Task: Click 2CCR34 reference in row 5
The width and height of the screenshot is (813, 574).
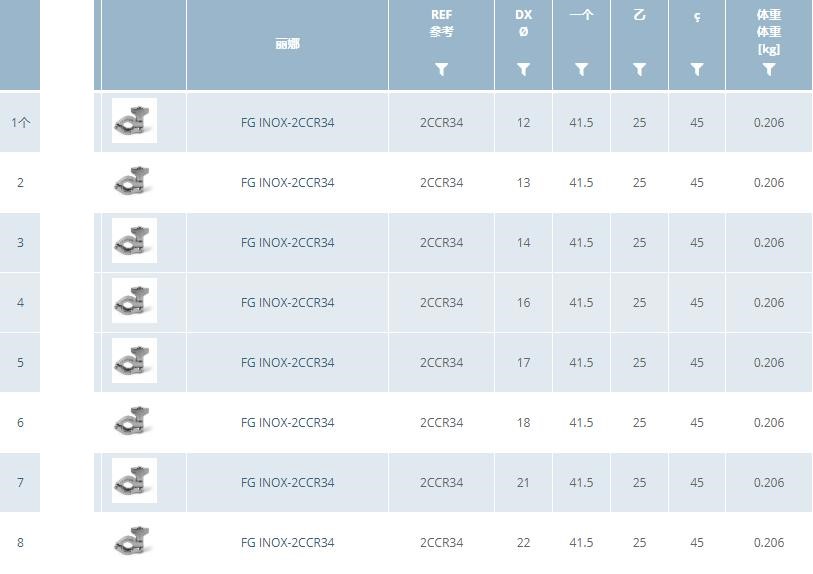Action: (x=441, y=363)
